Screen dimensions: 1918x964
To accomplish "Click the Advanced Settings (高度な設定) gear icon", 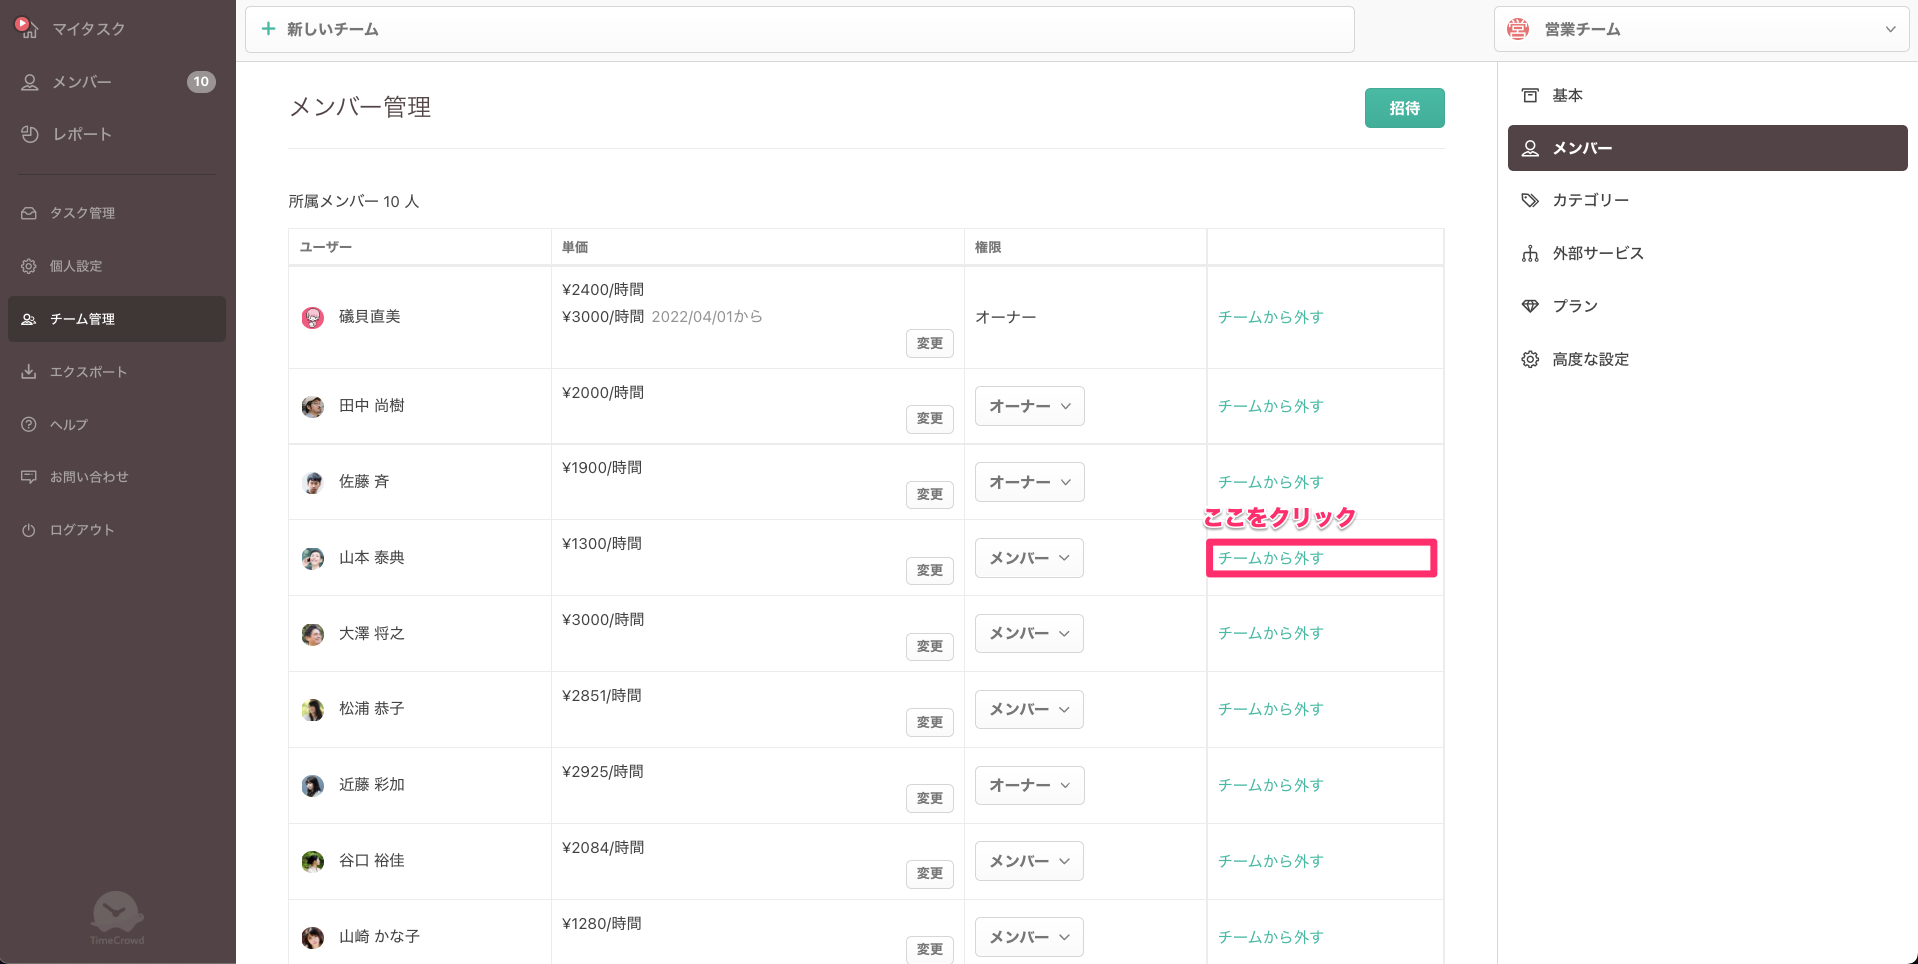I will pos(1530,359).
